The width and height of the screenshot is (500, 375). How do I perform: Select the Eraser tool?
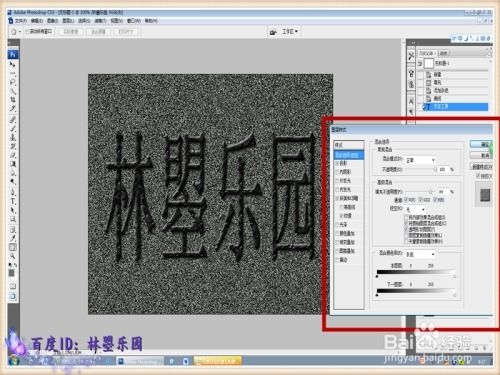point(13,155)
